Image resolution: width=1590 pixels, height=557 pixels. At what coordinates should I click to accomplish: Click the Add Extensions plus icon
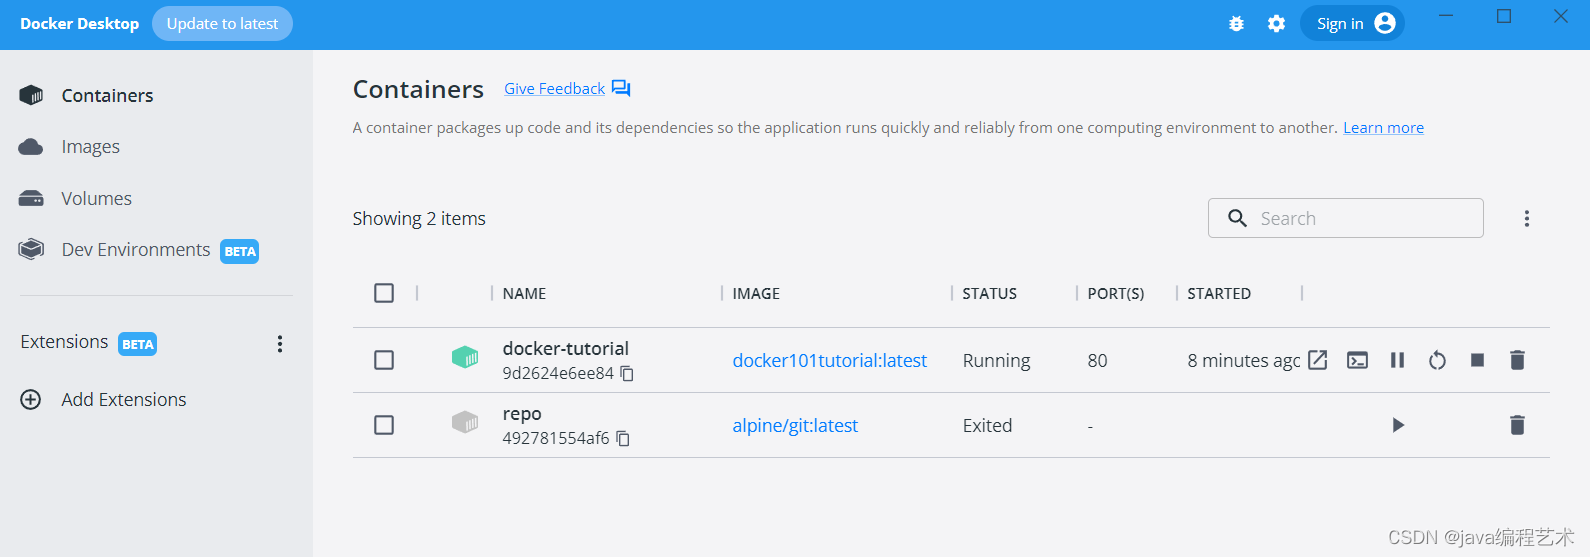coord(31,400)
